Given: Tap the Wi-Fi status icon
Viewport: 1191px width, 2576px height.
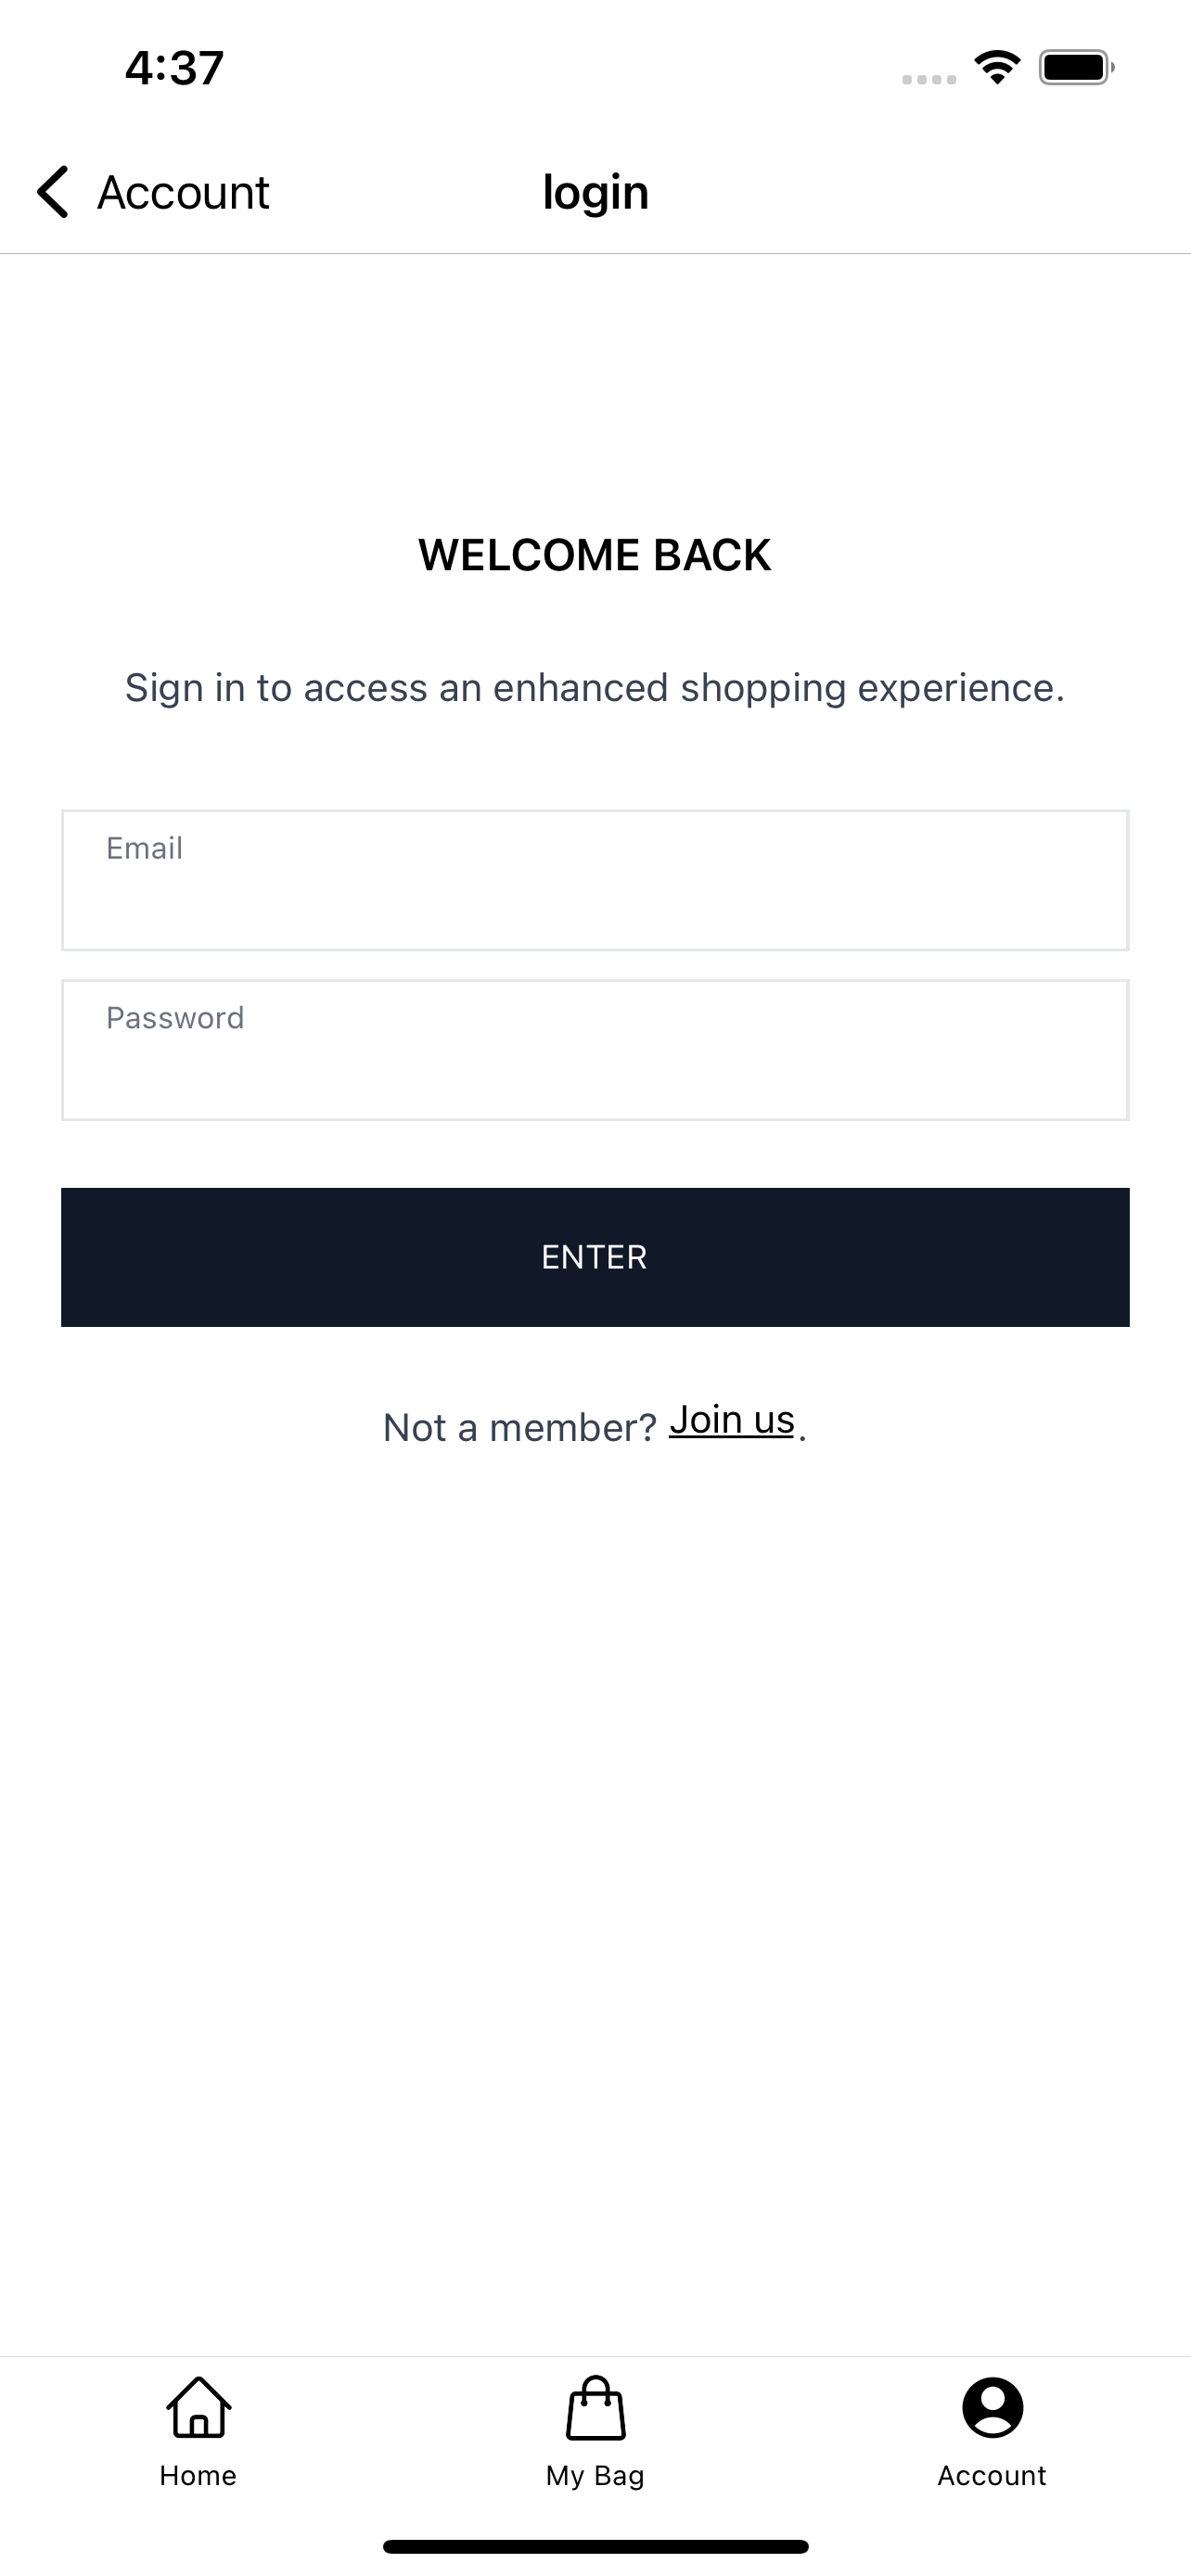Looking at the screenshot, I should (x=997, y=68).
